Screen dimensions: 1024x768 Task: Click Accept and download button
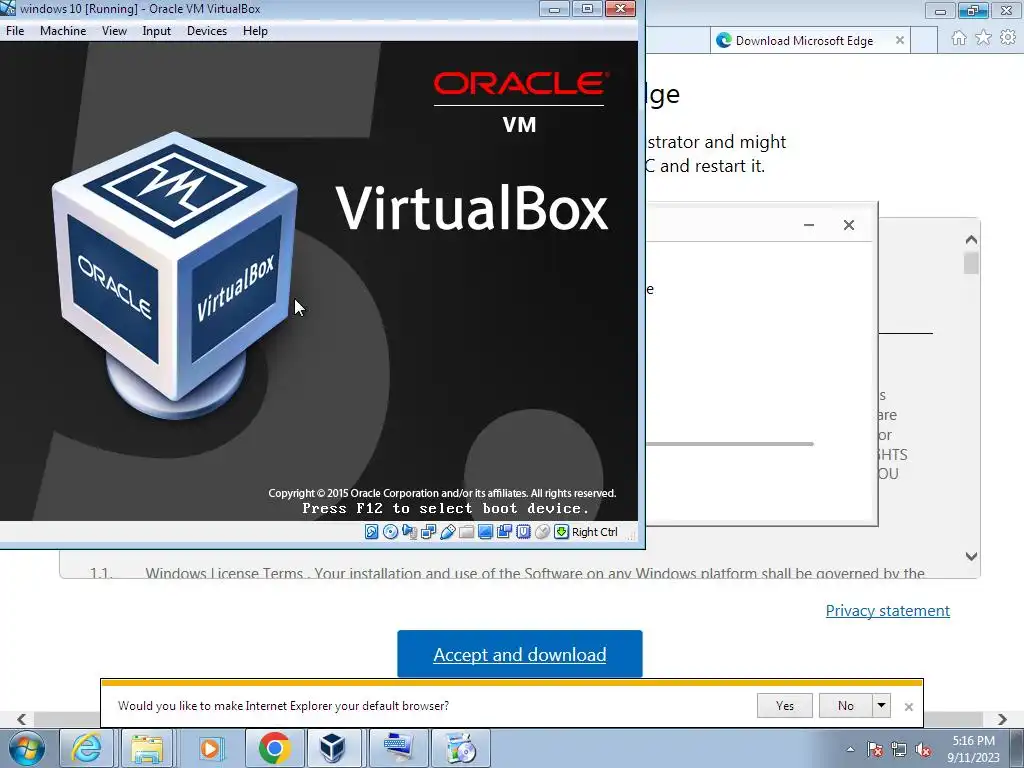click(520, 654)
